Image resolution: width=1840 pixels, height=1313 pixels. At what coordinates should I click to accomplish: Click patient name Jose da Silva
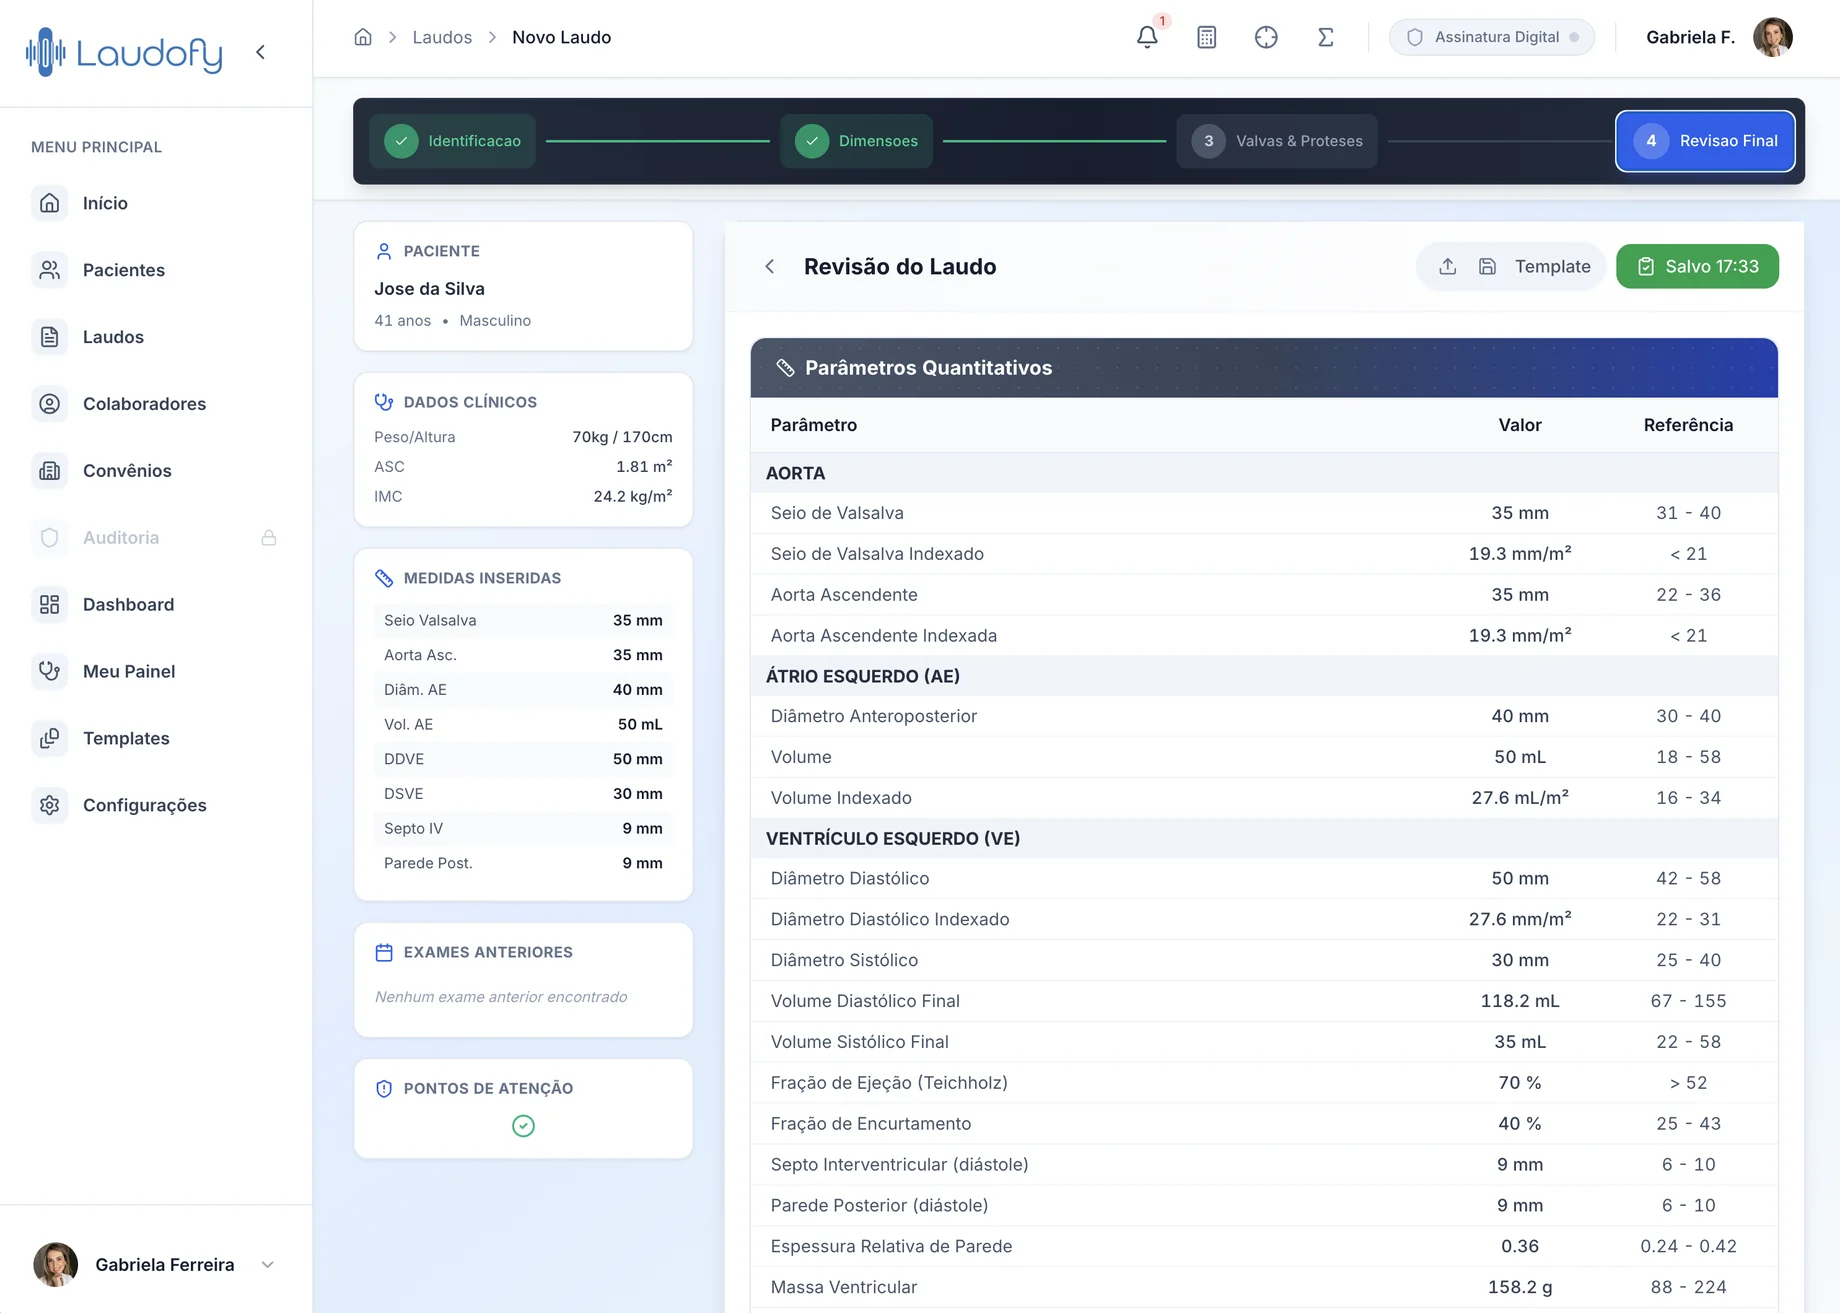coord(429,289)
